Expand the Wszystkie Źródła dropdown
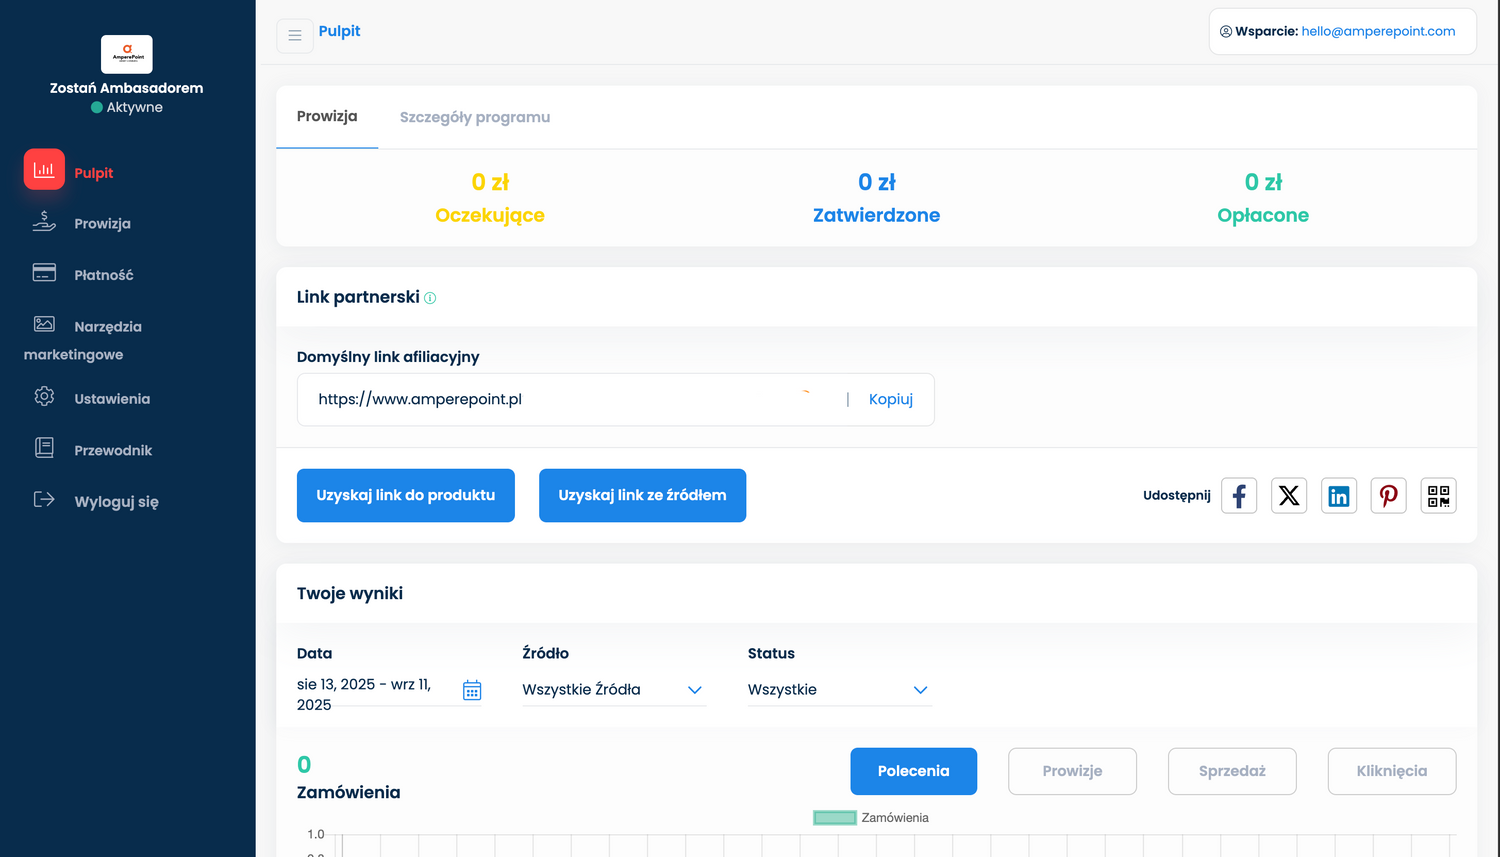Viewport: 1500px width, 857px height. [x=614, y=690]
